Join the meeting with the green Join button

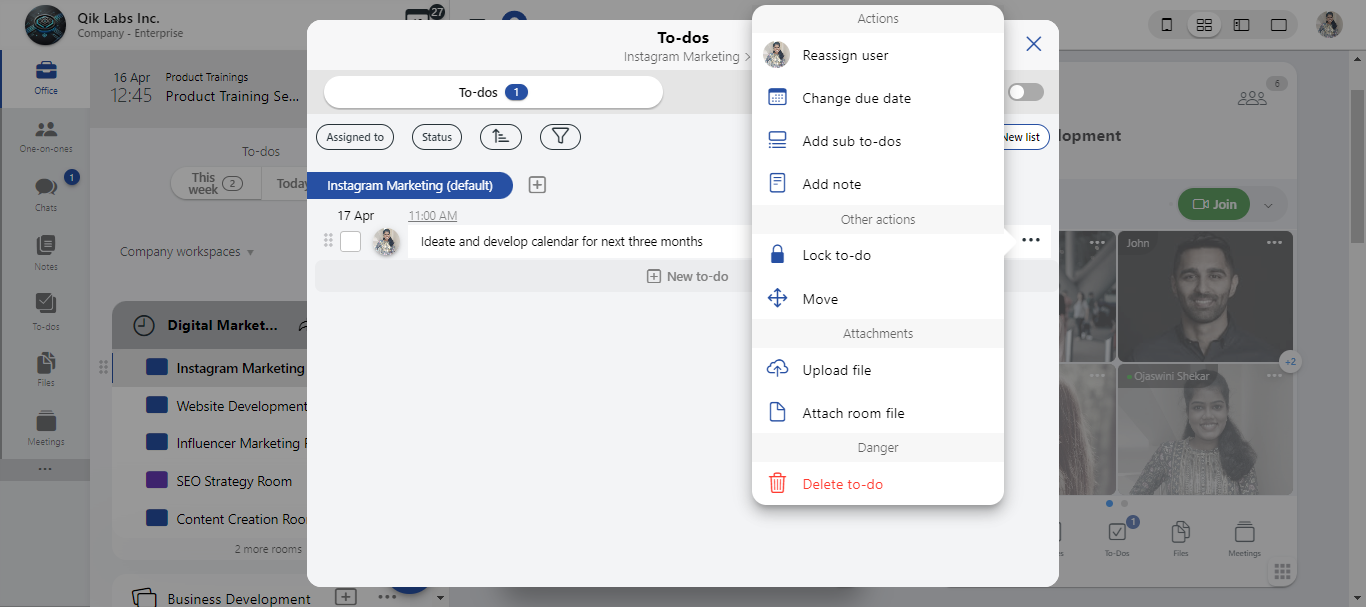[x=1213, y=203]
